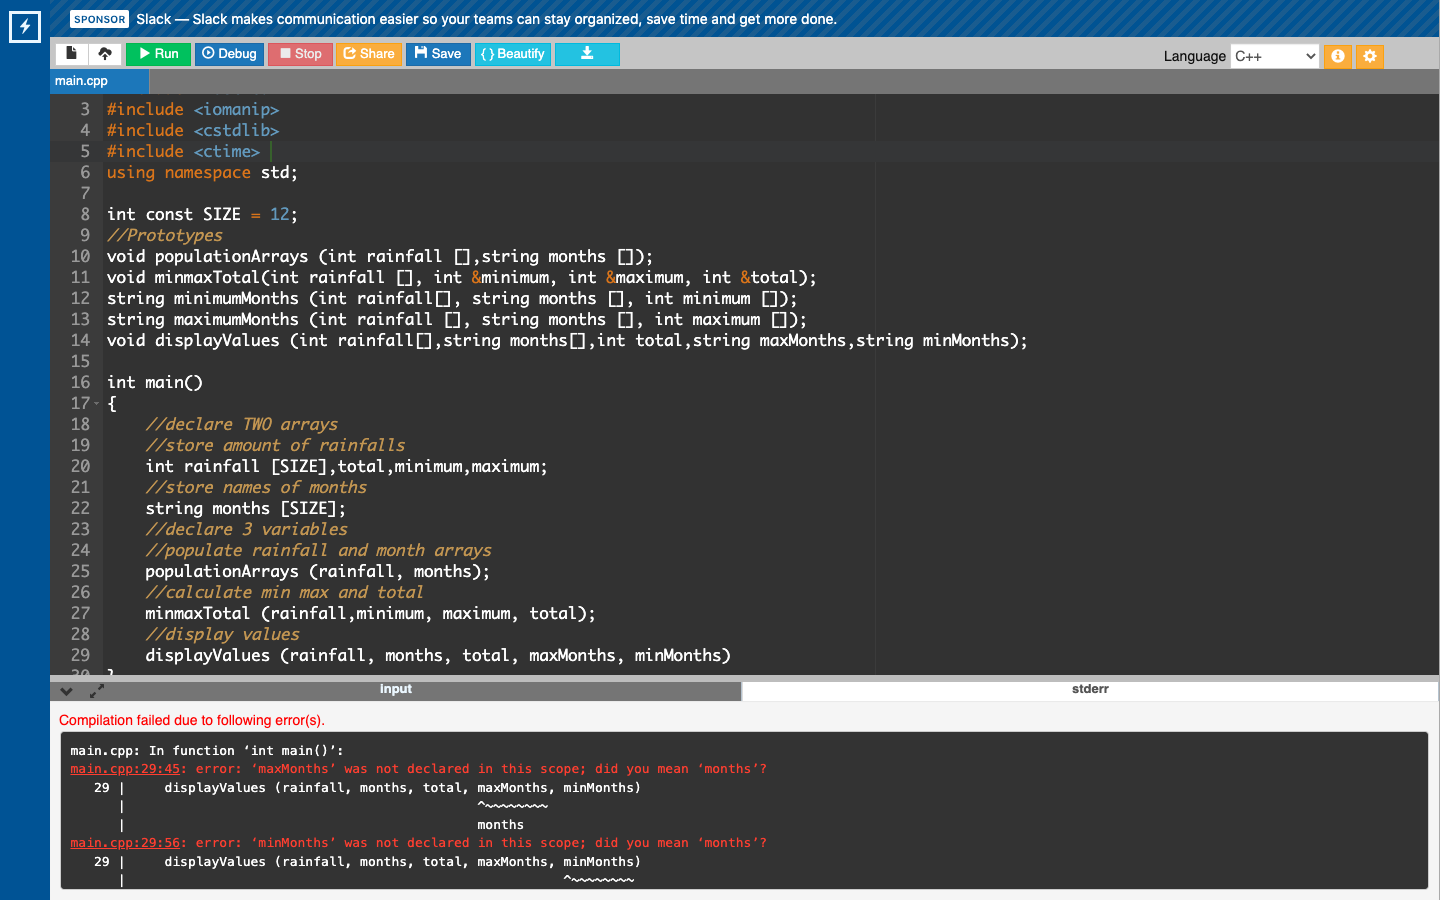Image resolution: width=1440 pixels, height=900 pixels.
Task: Click "main.cpp: In function 'int main()':" output line
Action: pyautogui.click(x=207, y=751)
